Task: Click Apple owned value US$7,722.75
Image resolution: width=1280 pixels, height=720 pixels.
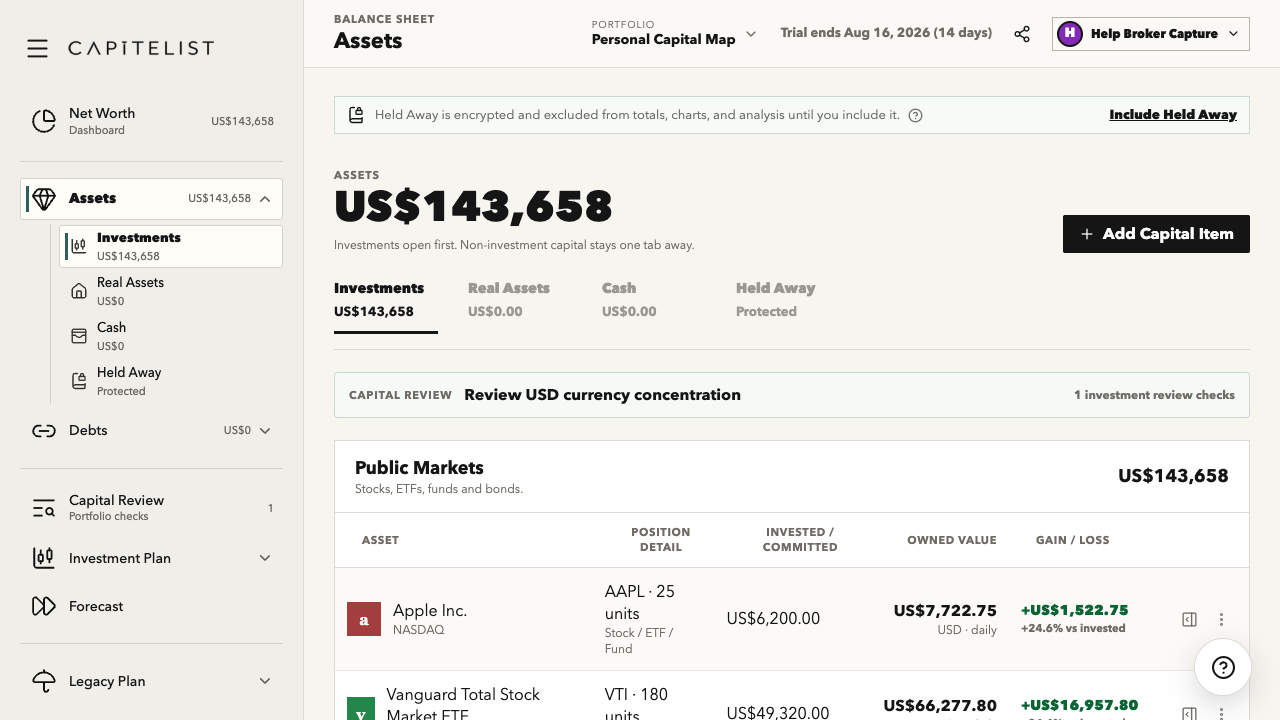Action: pyautogui.click(x=945, y=610)
